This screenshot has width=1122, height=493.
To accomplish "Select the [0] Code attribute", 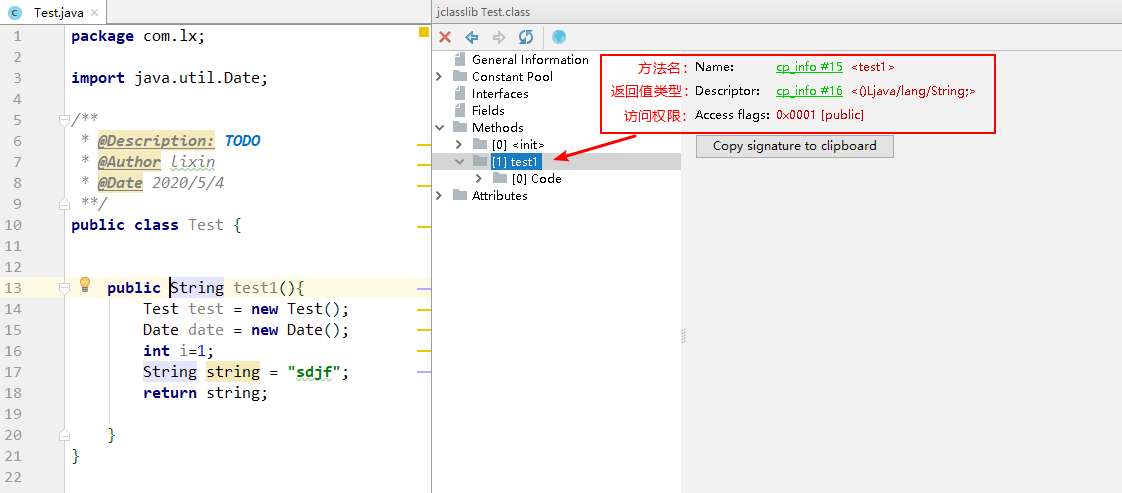I will pos(537,179).
